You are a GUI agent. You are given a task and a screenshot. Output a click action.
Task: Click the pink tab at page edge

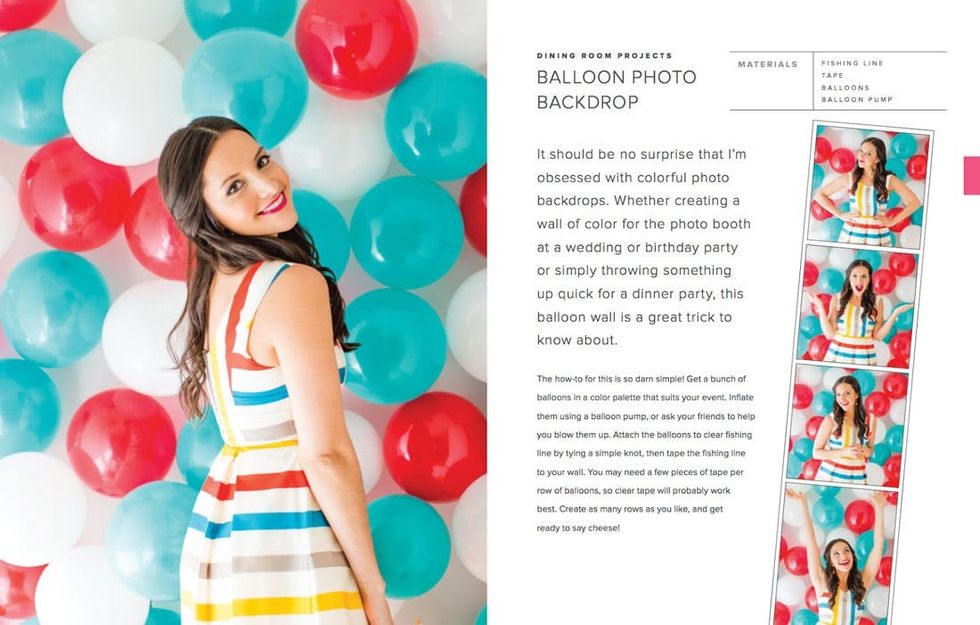click(x=972, y=176)
